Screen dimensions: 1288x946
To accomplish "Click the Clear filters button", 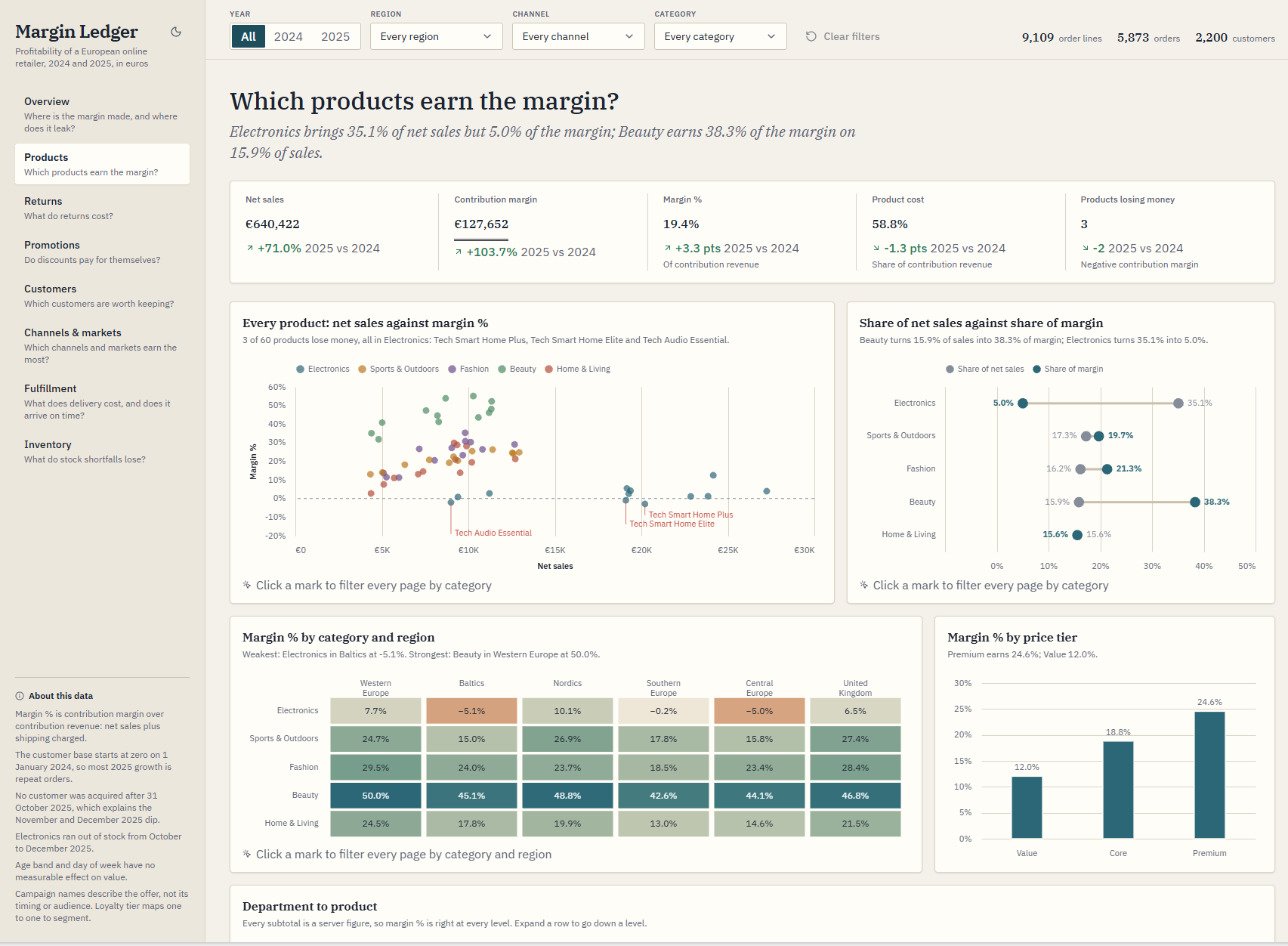I will pos(842,36).
